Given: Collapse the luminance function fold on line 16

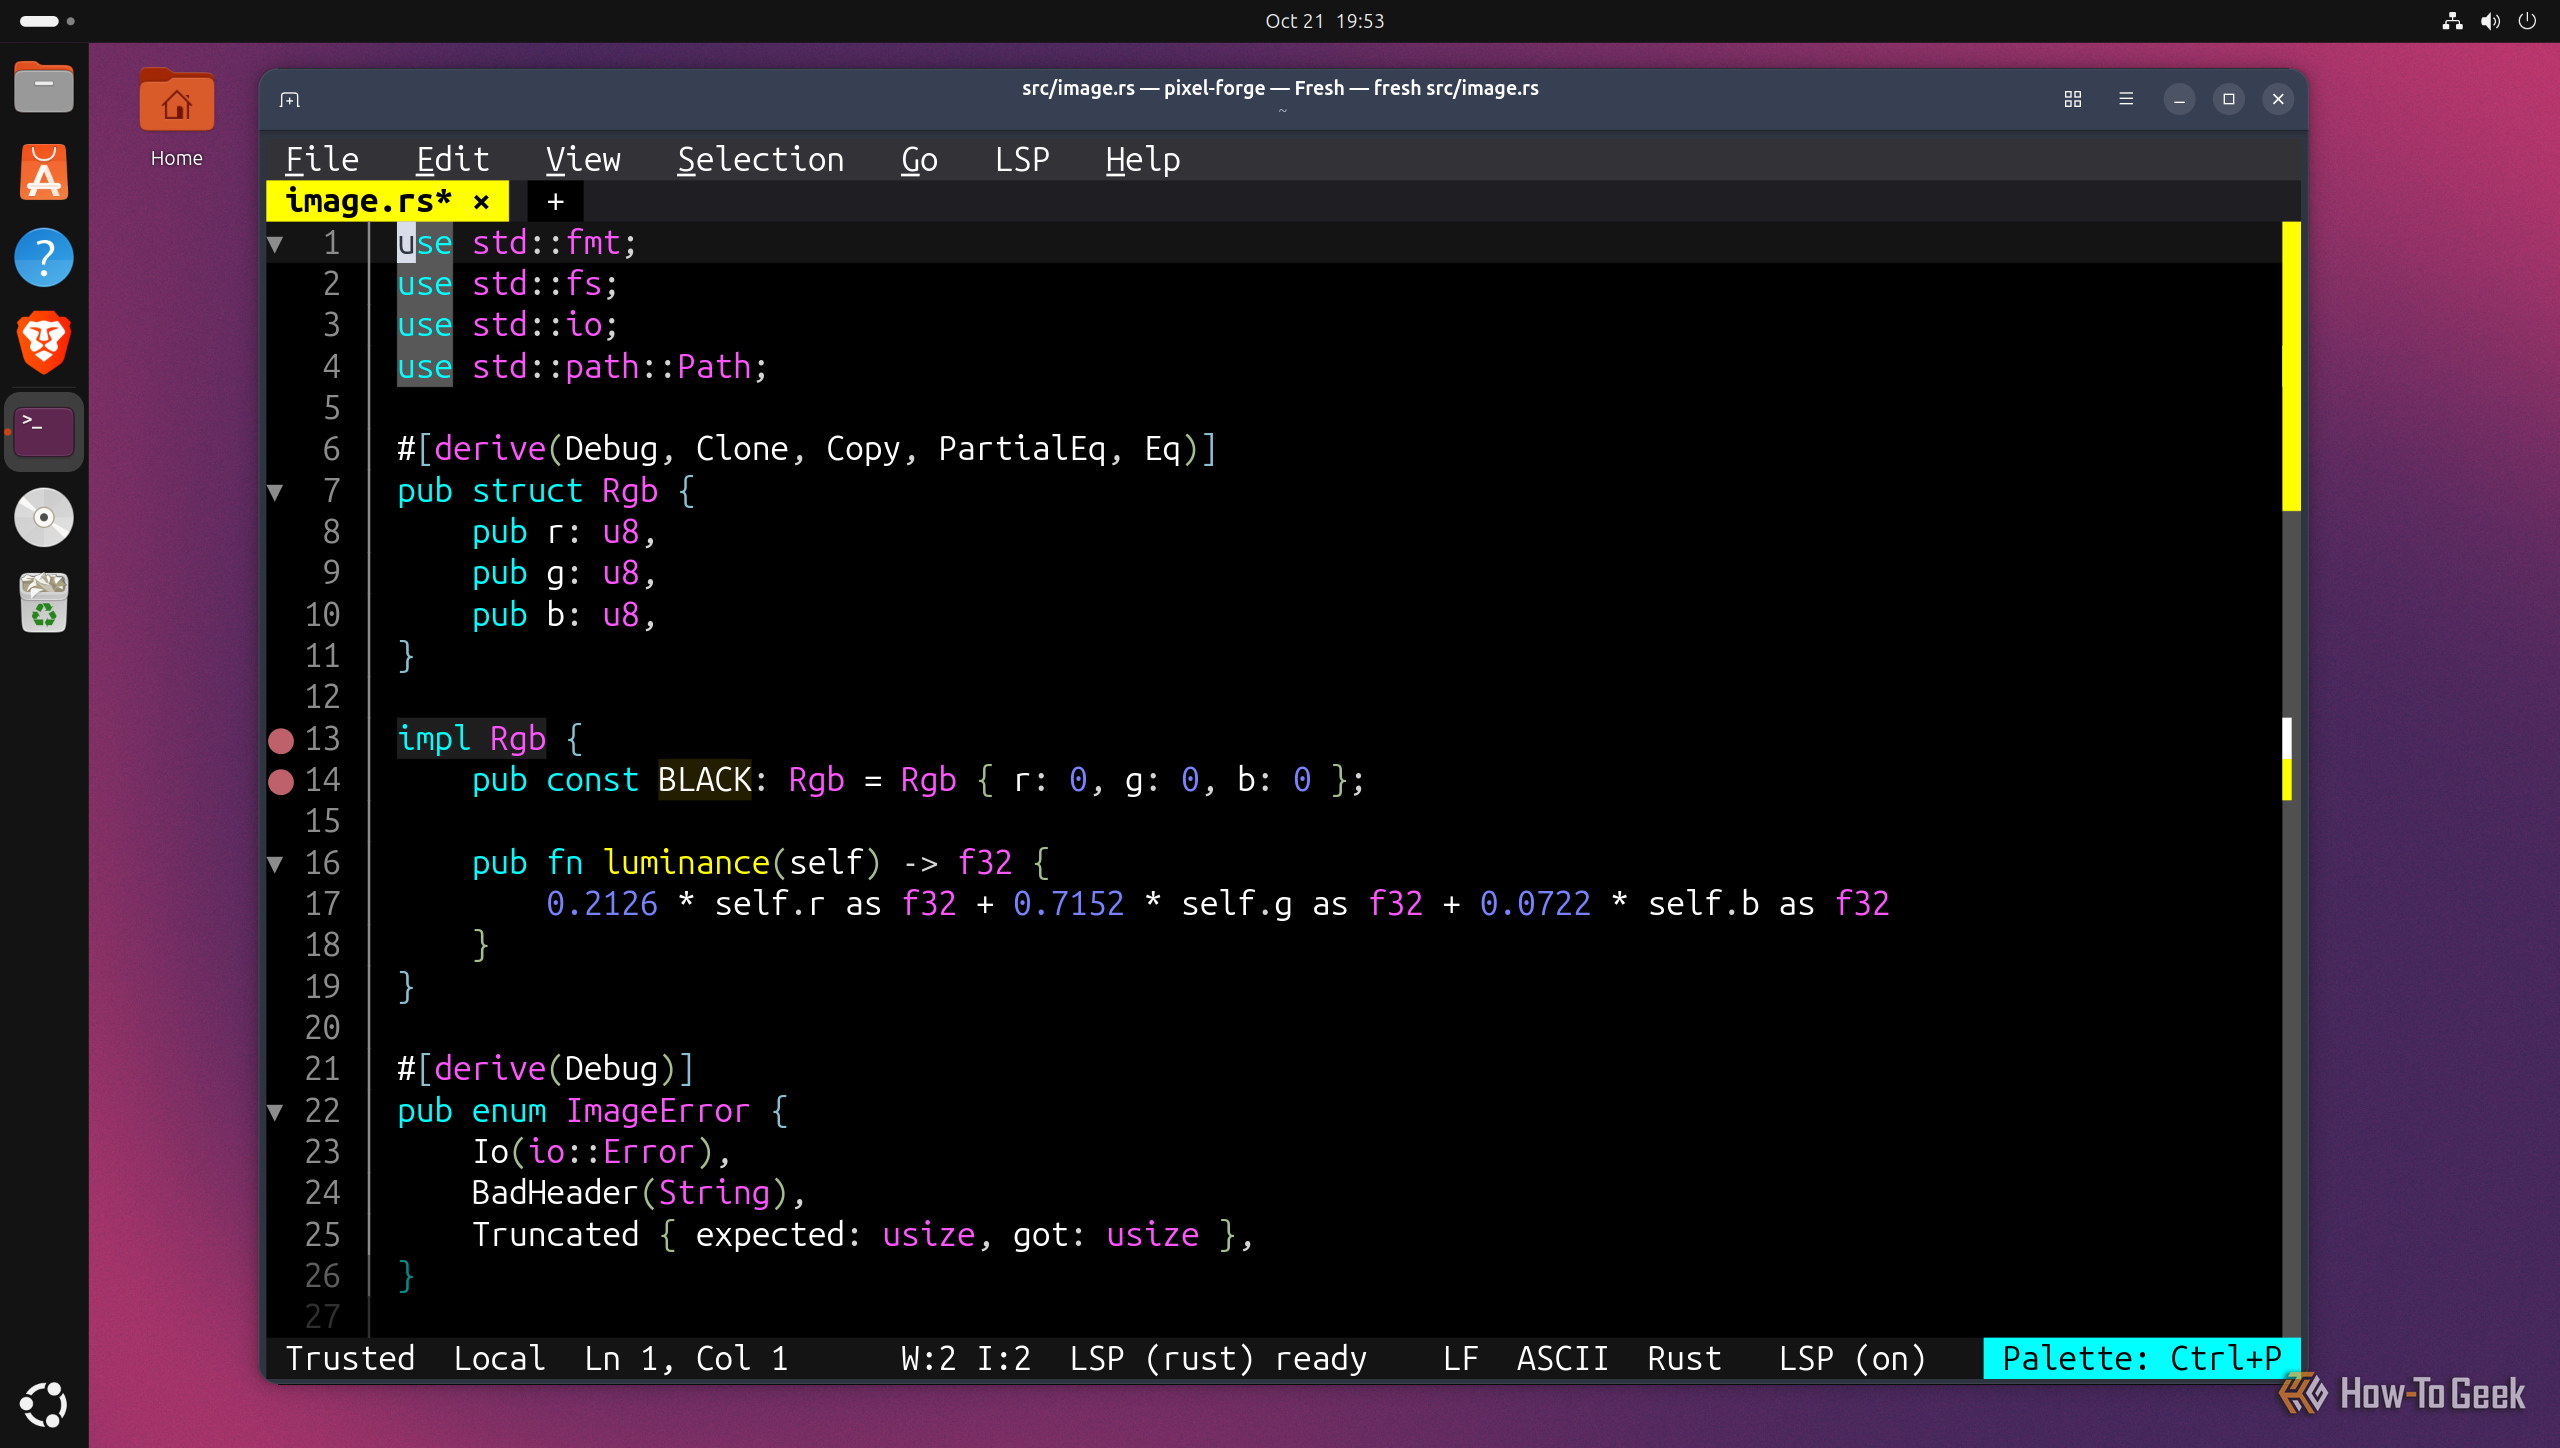Looking at the screenshot, I should click(276, 863).
